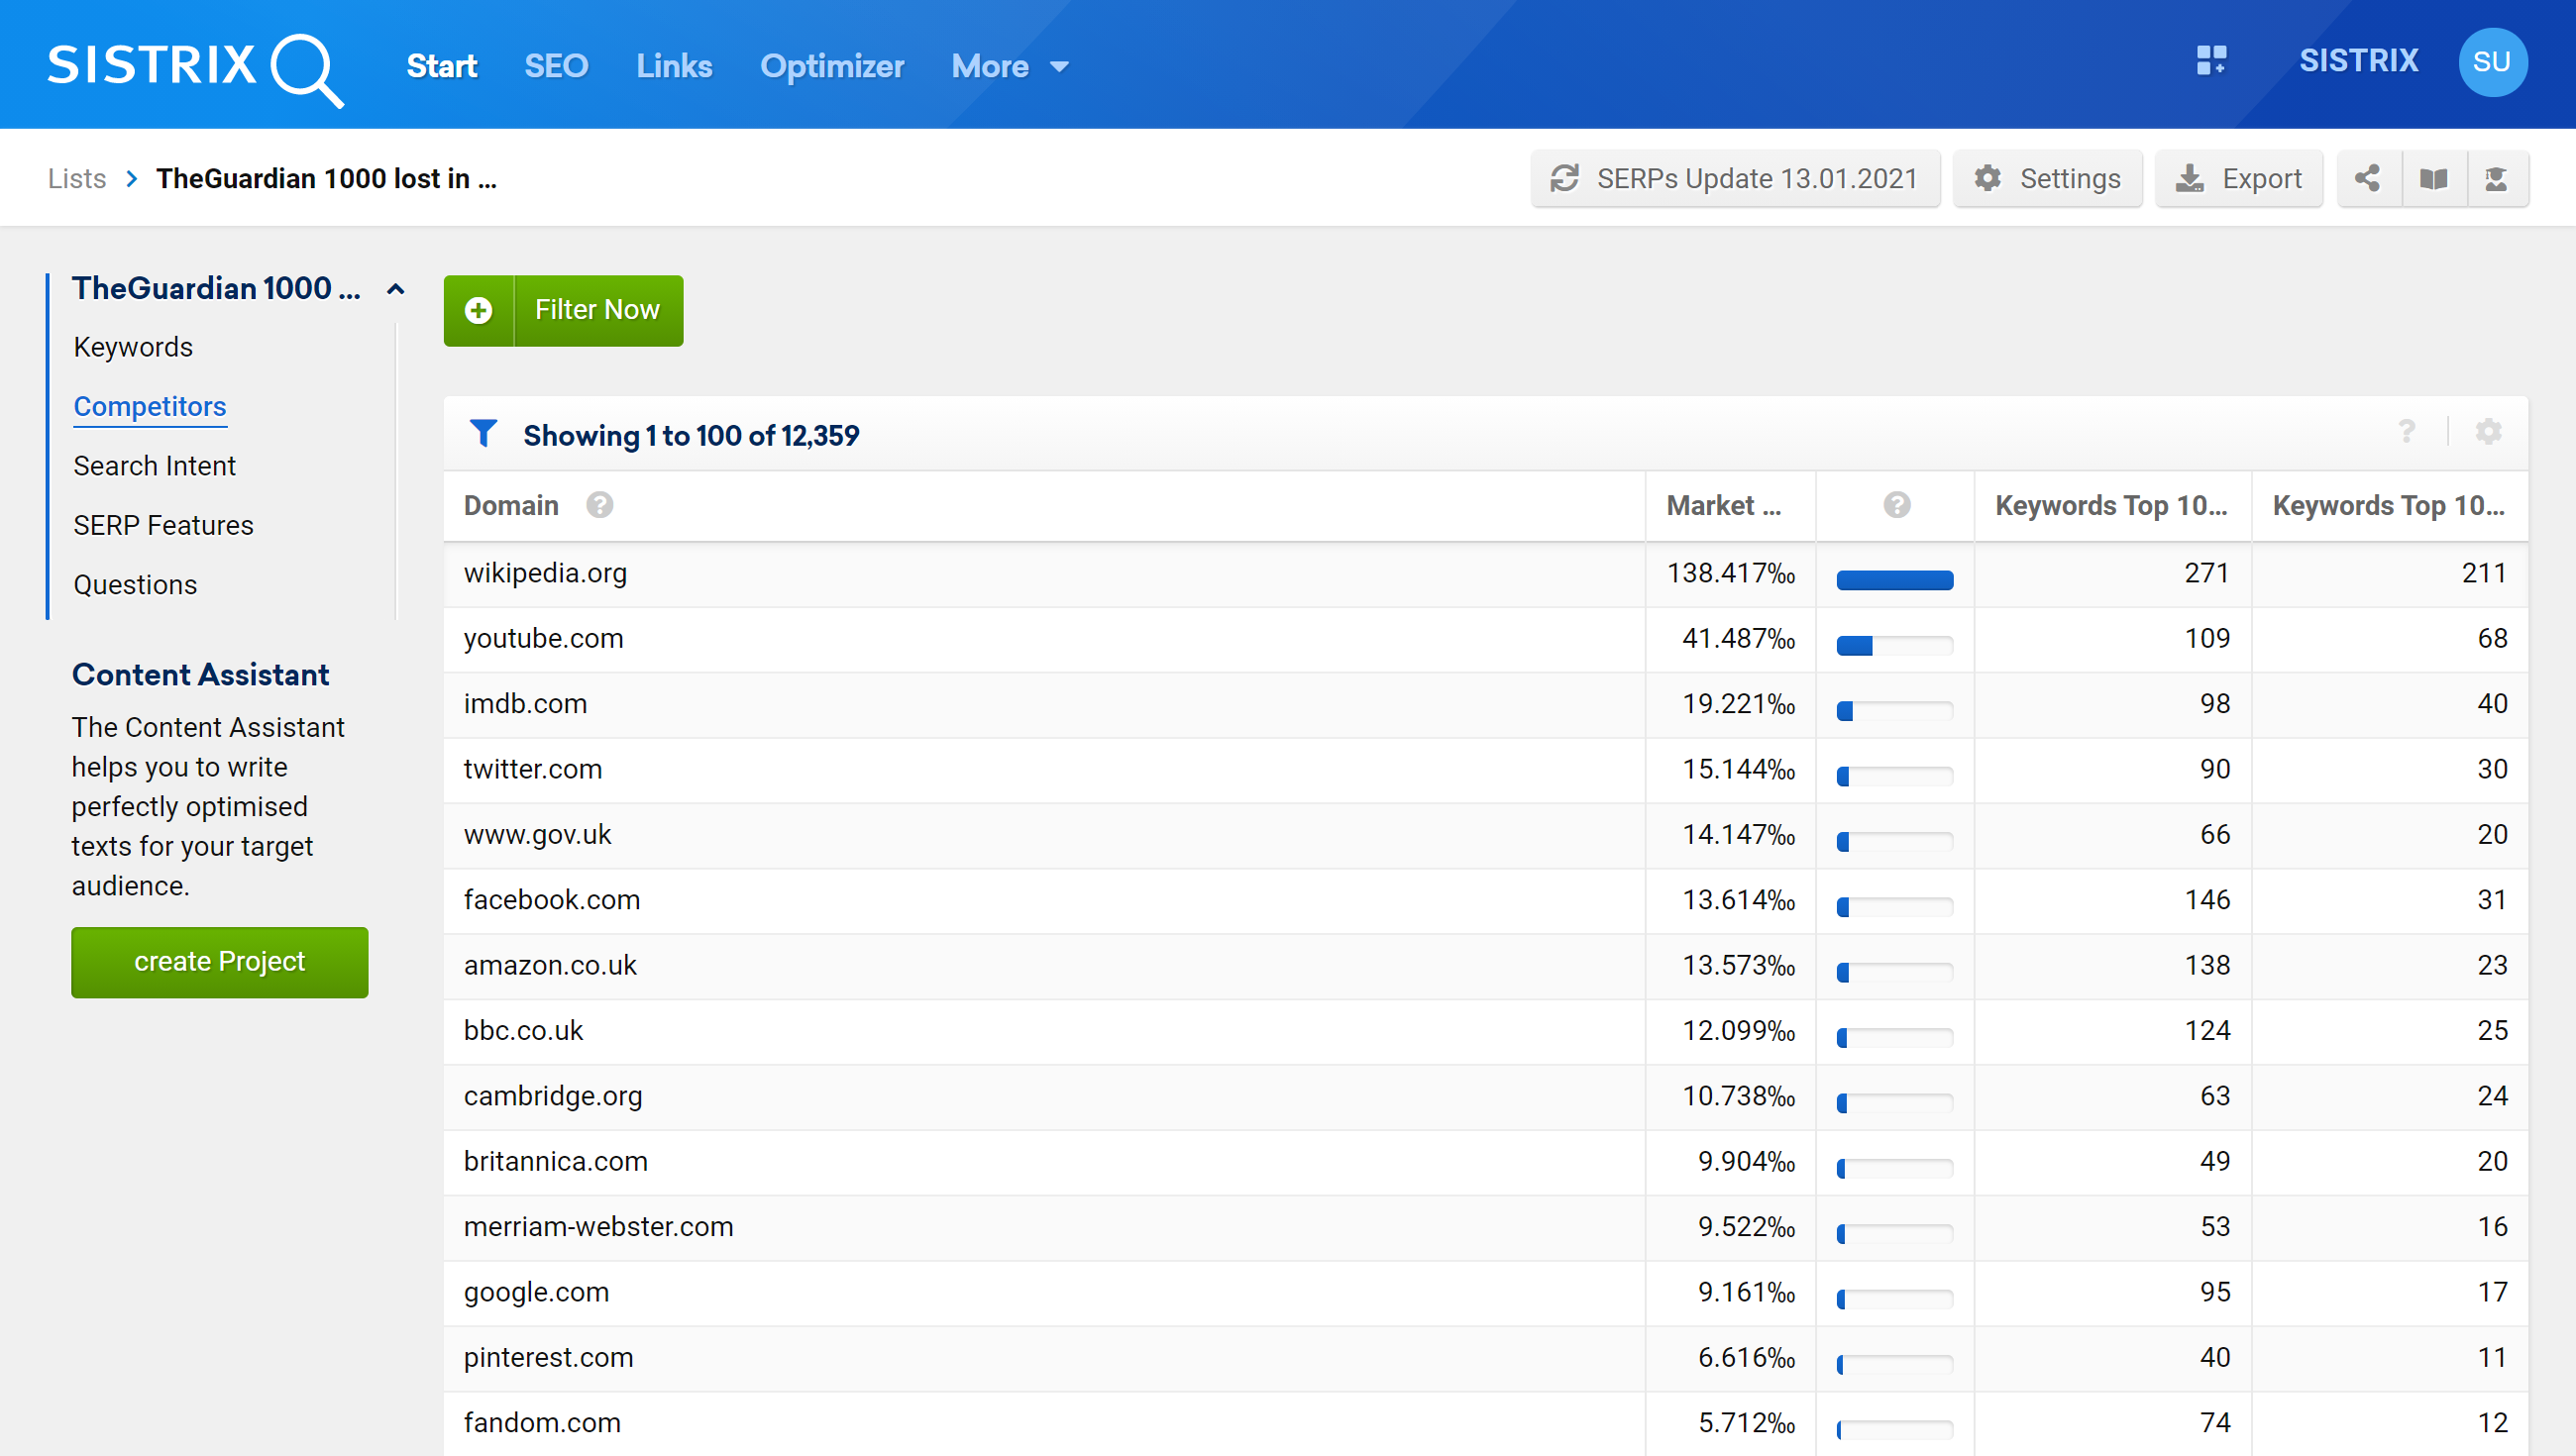The image size is (2576, 1456).
Task: Open the table settings gear icon
Action: click(x=2488, y=432)
